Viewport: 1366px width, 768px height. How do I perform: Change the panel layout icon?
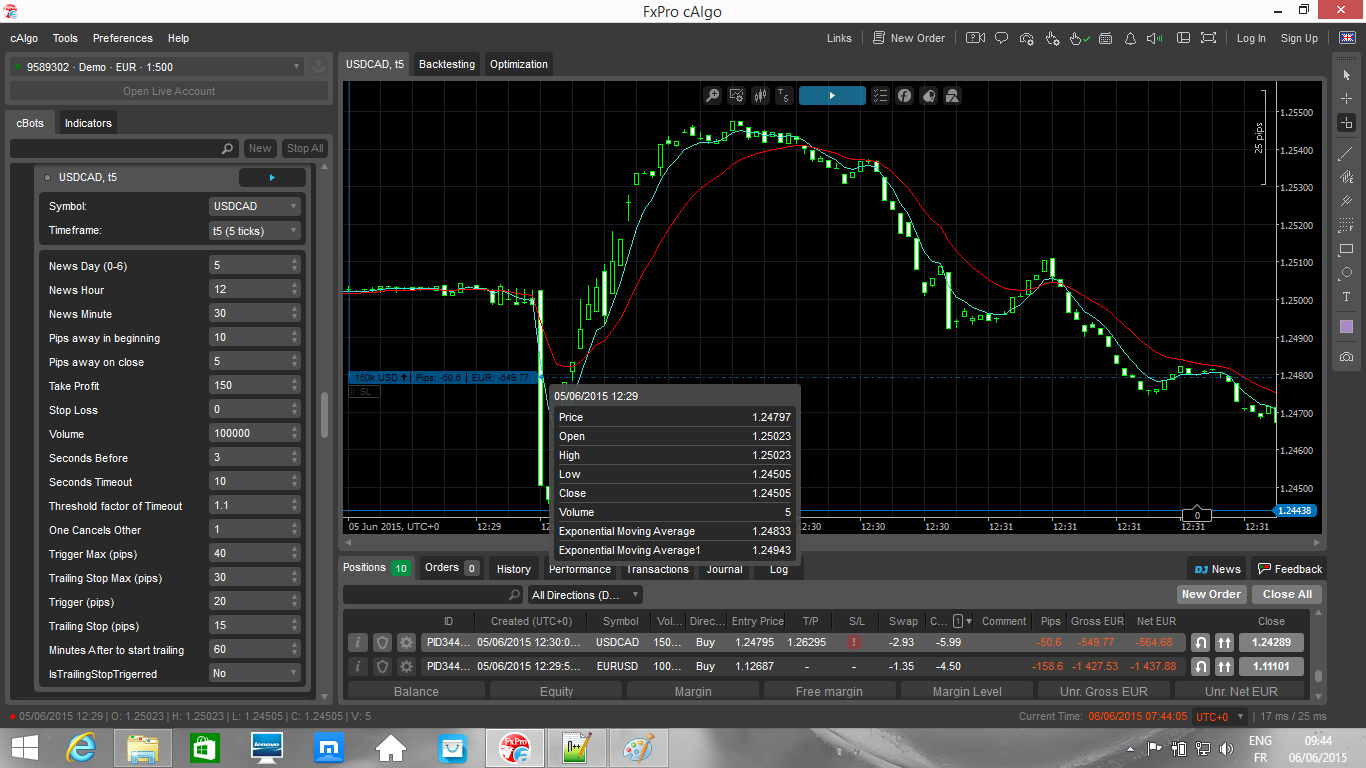(x=1181, y=38)
